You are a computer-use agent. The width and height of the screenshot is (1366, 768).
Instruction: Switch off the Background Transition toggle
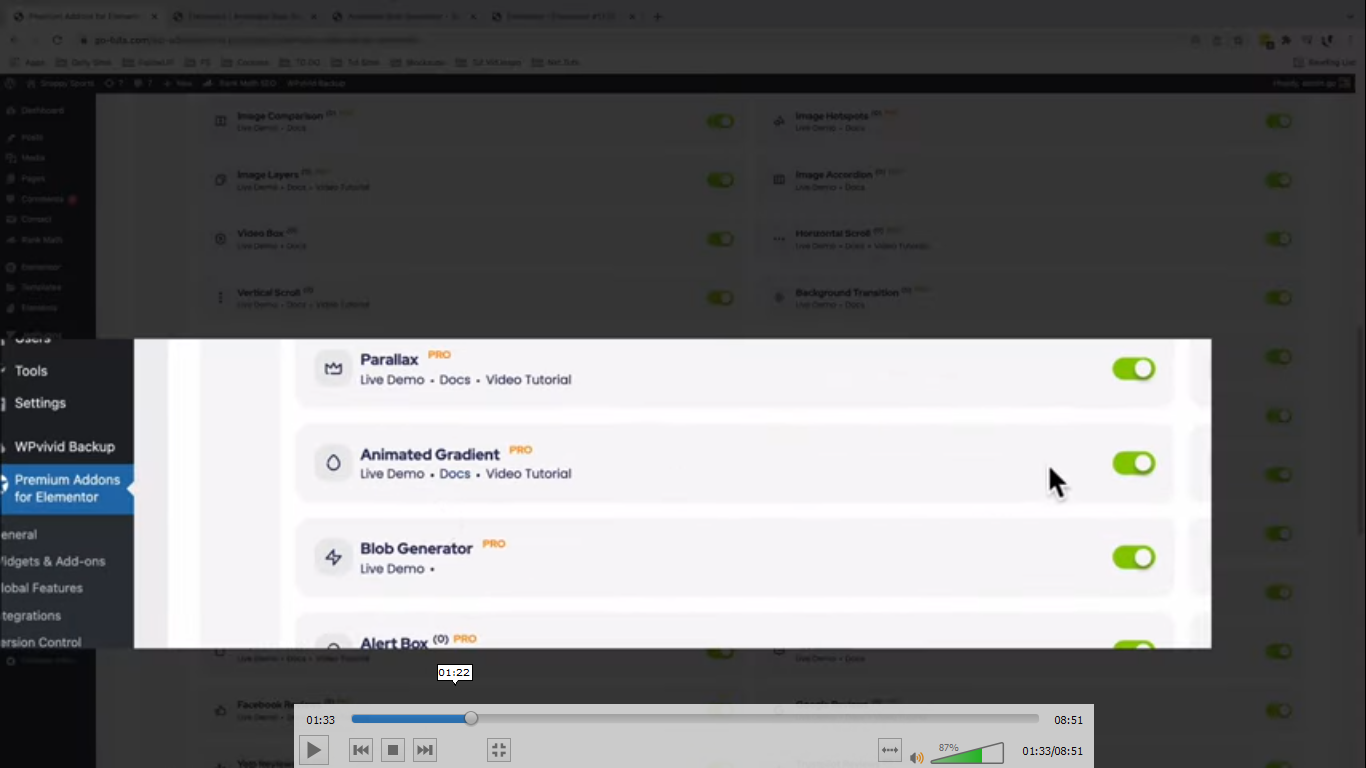click(x=1278, y=298)
